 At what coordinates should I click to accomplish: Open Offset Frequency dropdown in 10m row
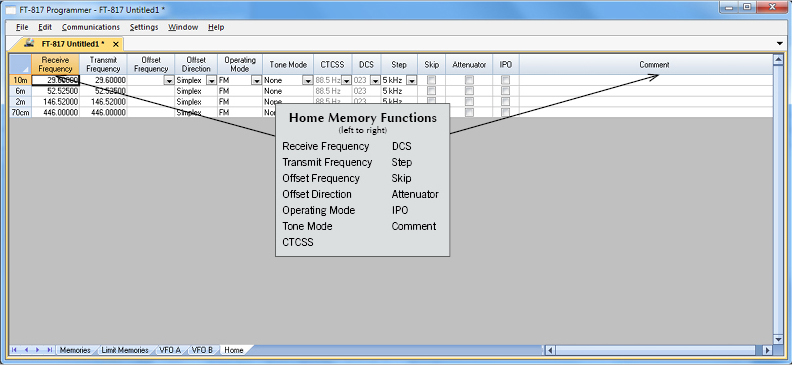[x=169, y=80]
